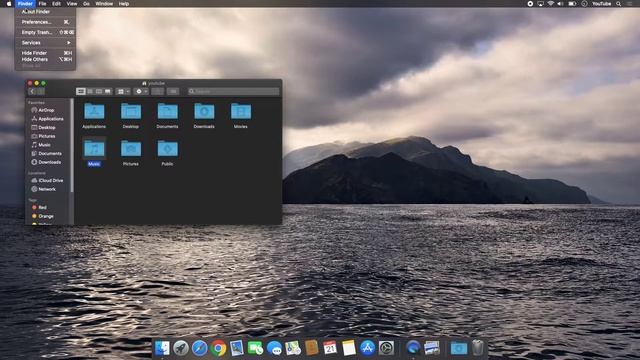640x360 pixels.
Task: Open the Go menu
Action: point(87,4)
